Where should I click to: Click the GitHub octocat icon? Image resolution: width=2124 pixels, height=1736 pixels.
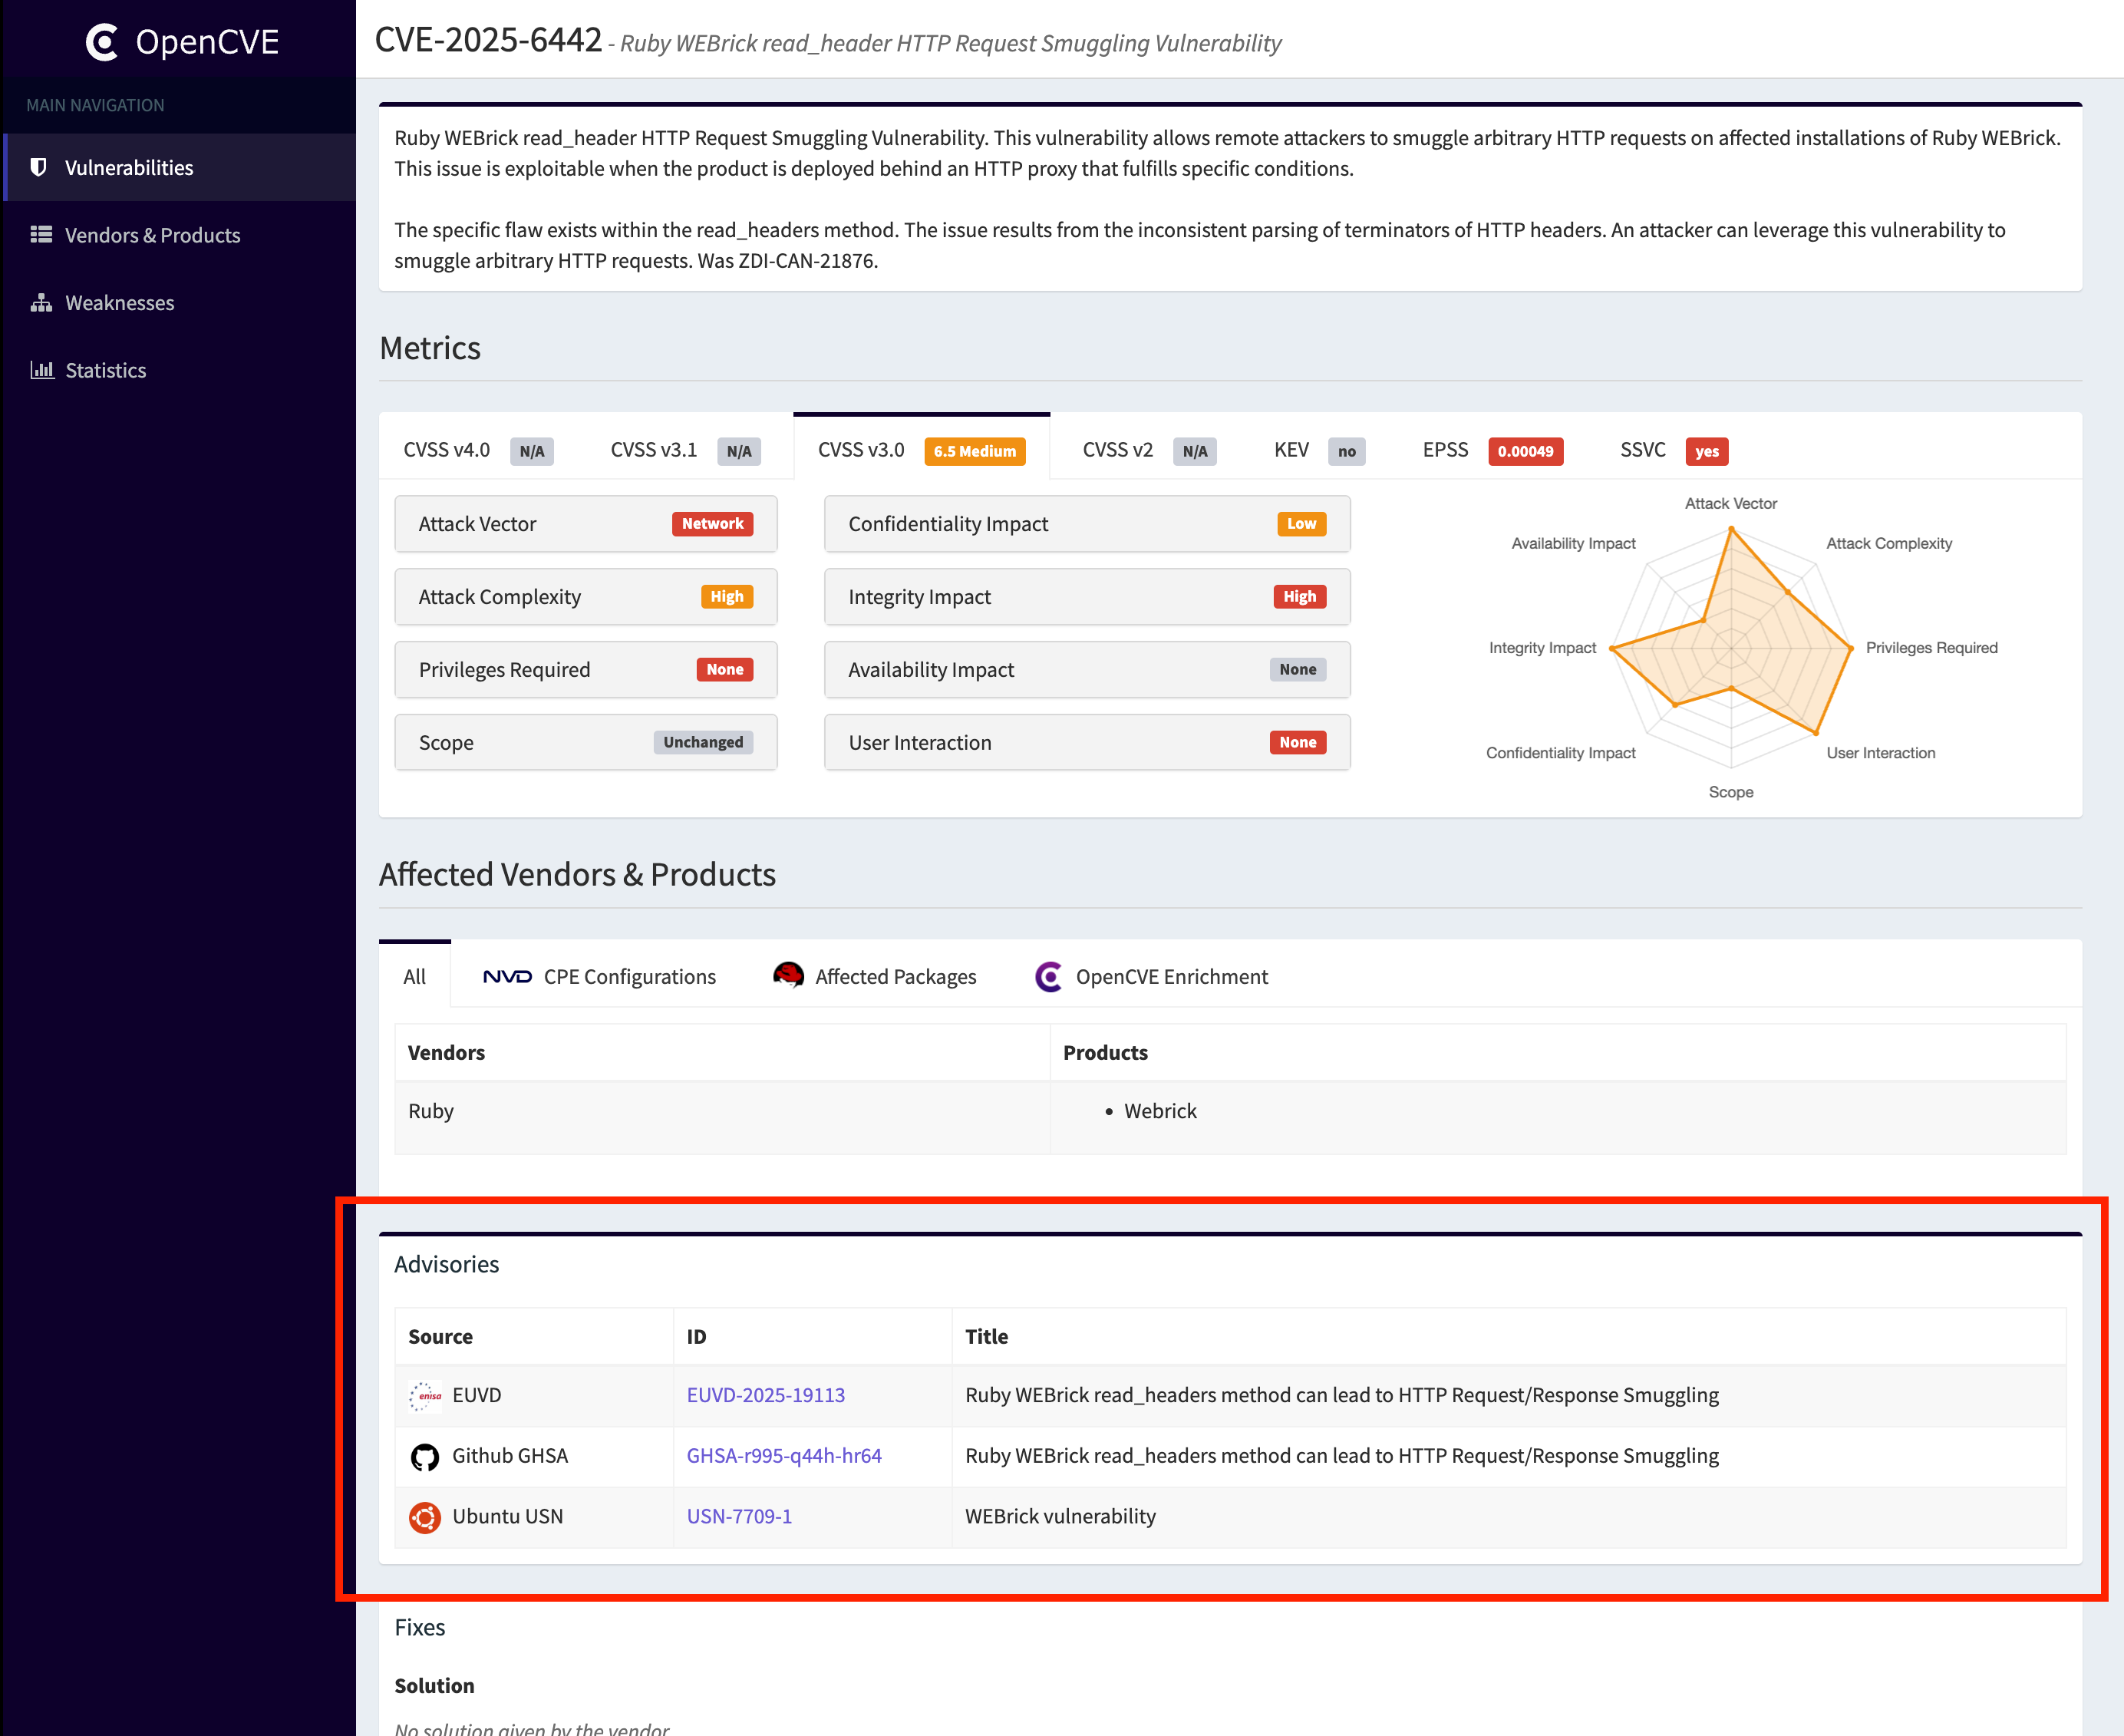click(425, 1456)
